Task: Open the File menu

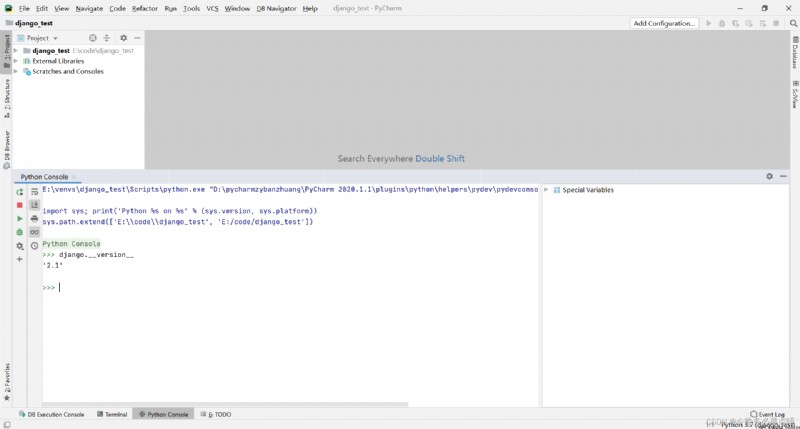Action: (24, 9)
